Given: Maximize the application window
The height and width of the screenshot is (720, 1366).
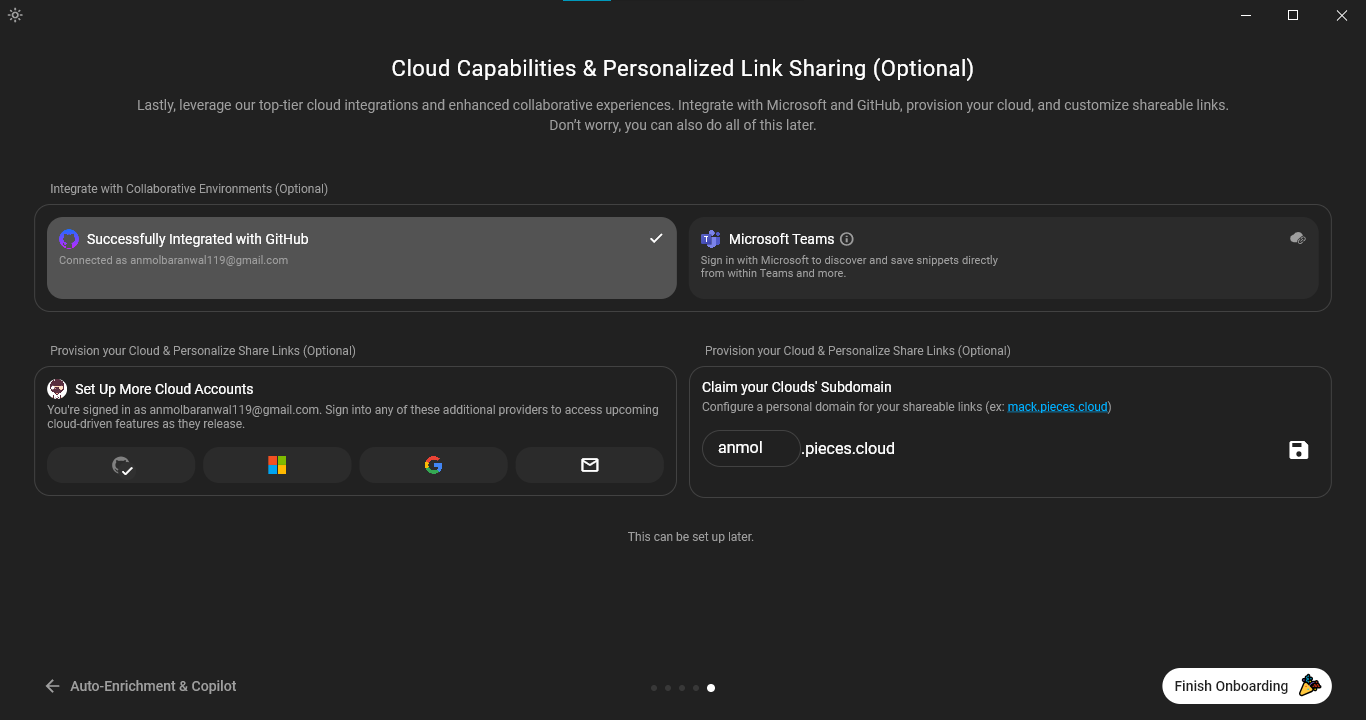Looking at the screenshot, I should point(1293,15).
